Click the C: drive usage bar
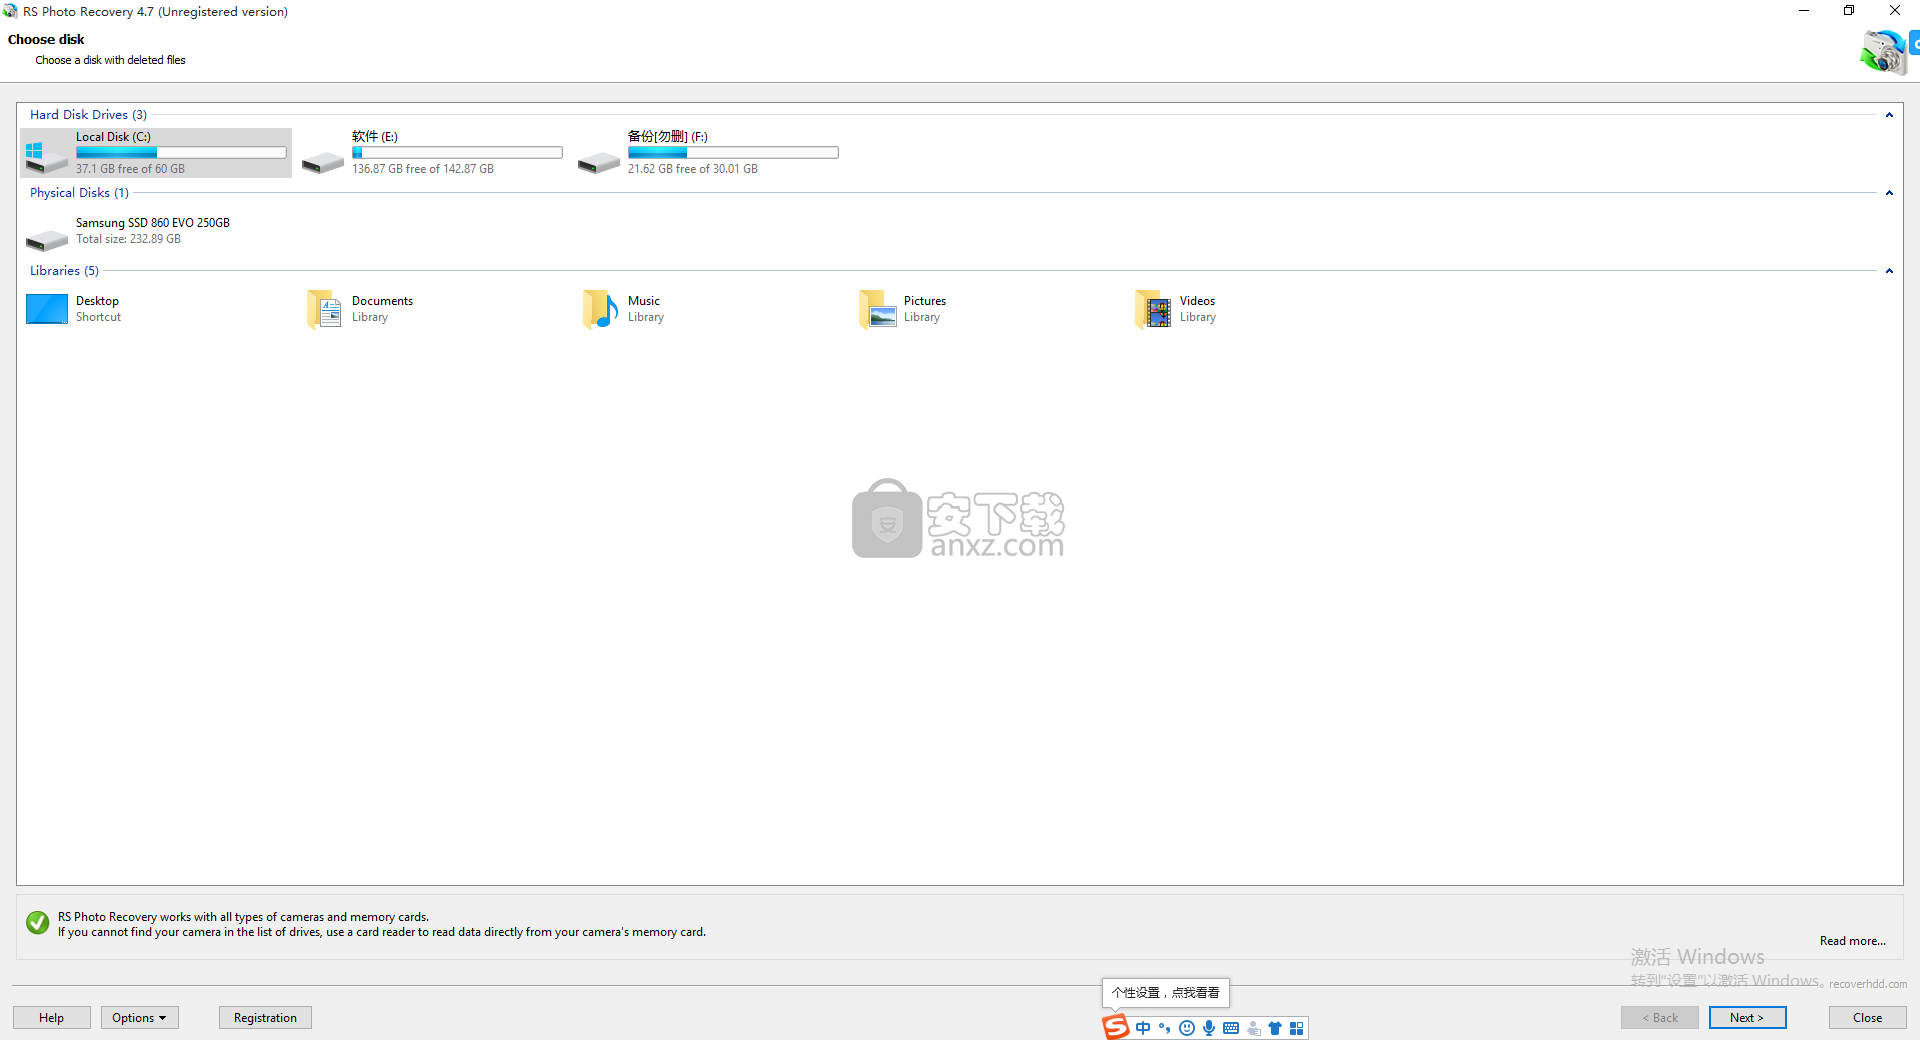The image size is (1920, 1040). (181, 153)
